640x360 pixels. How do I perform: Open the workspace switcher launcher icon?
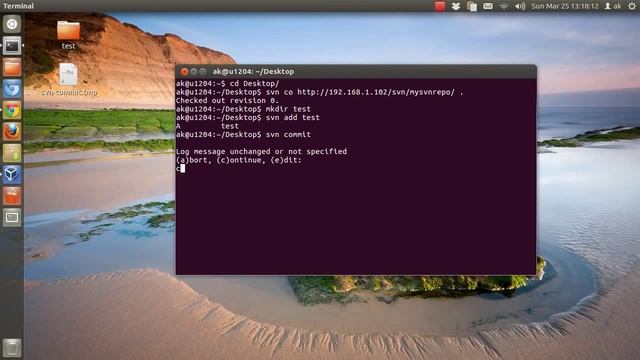(x=12, y=218)
